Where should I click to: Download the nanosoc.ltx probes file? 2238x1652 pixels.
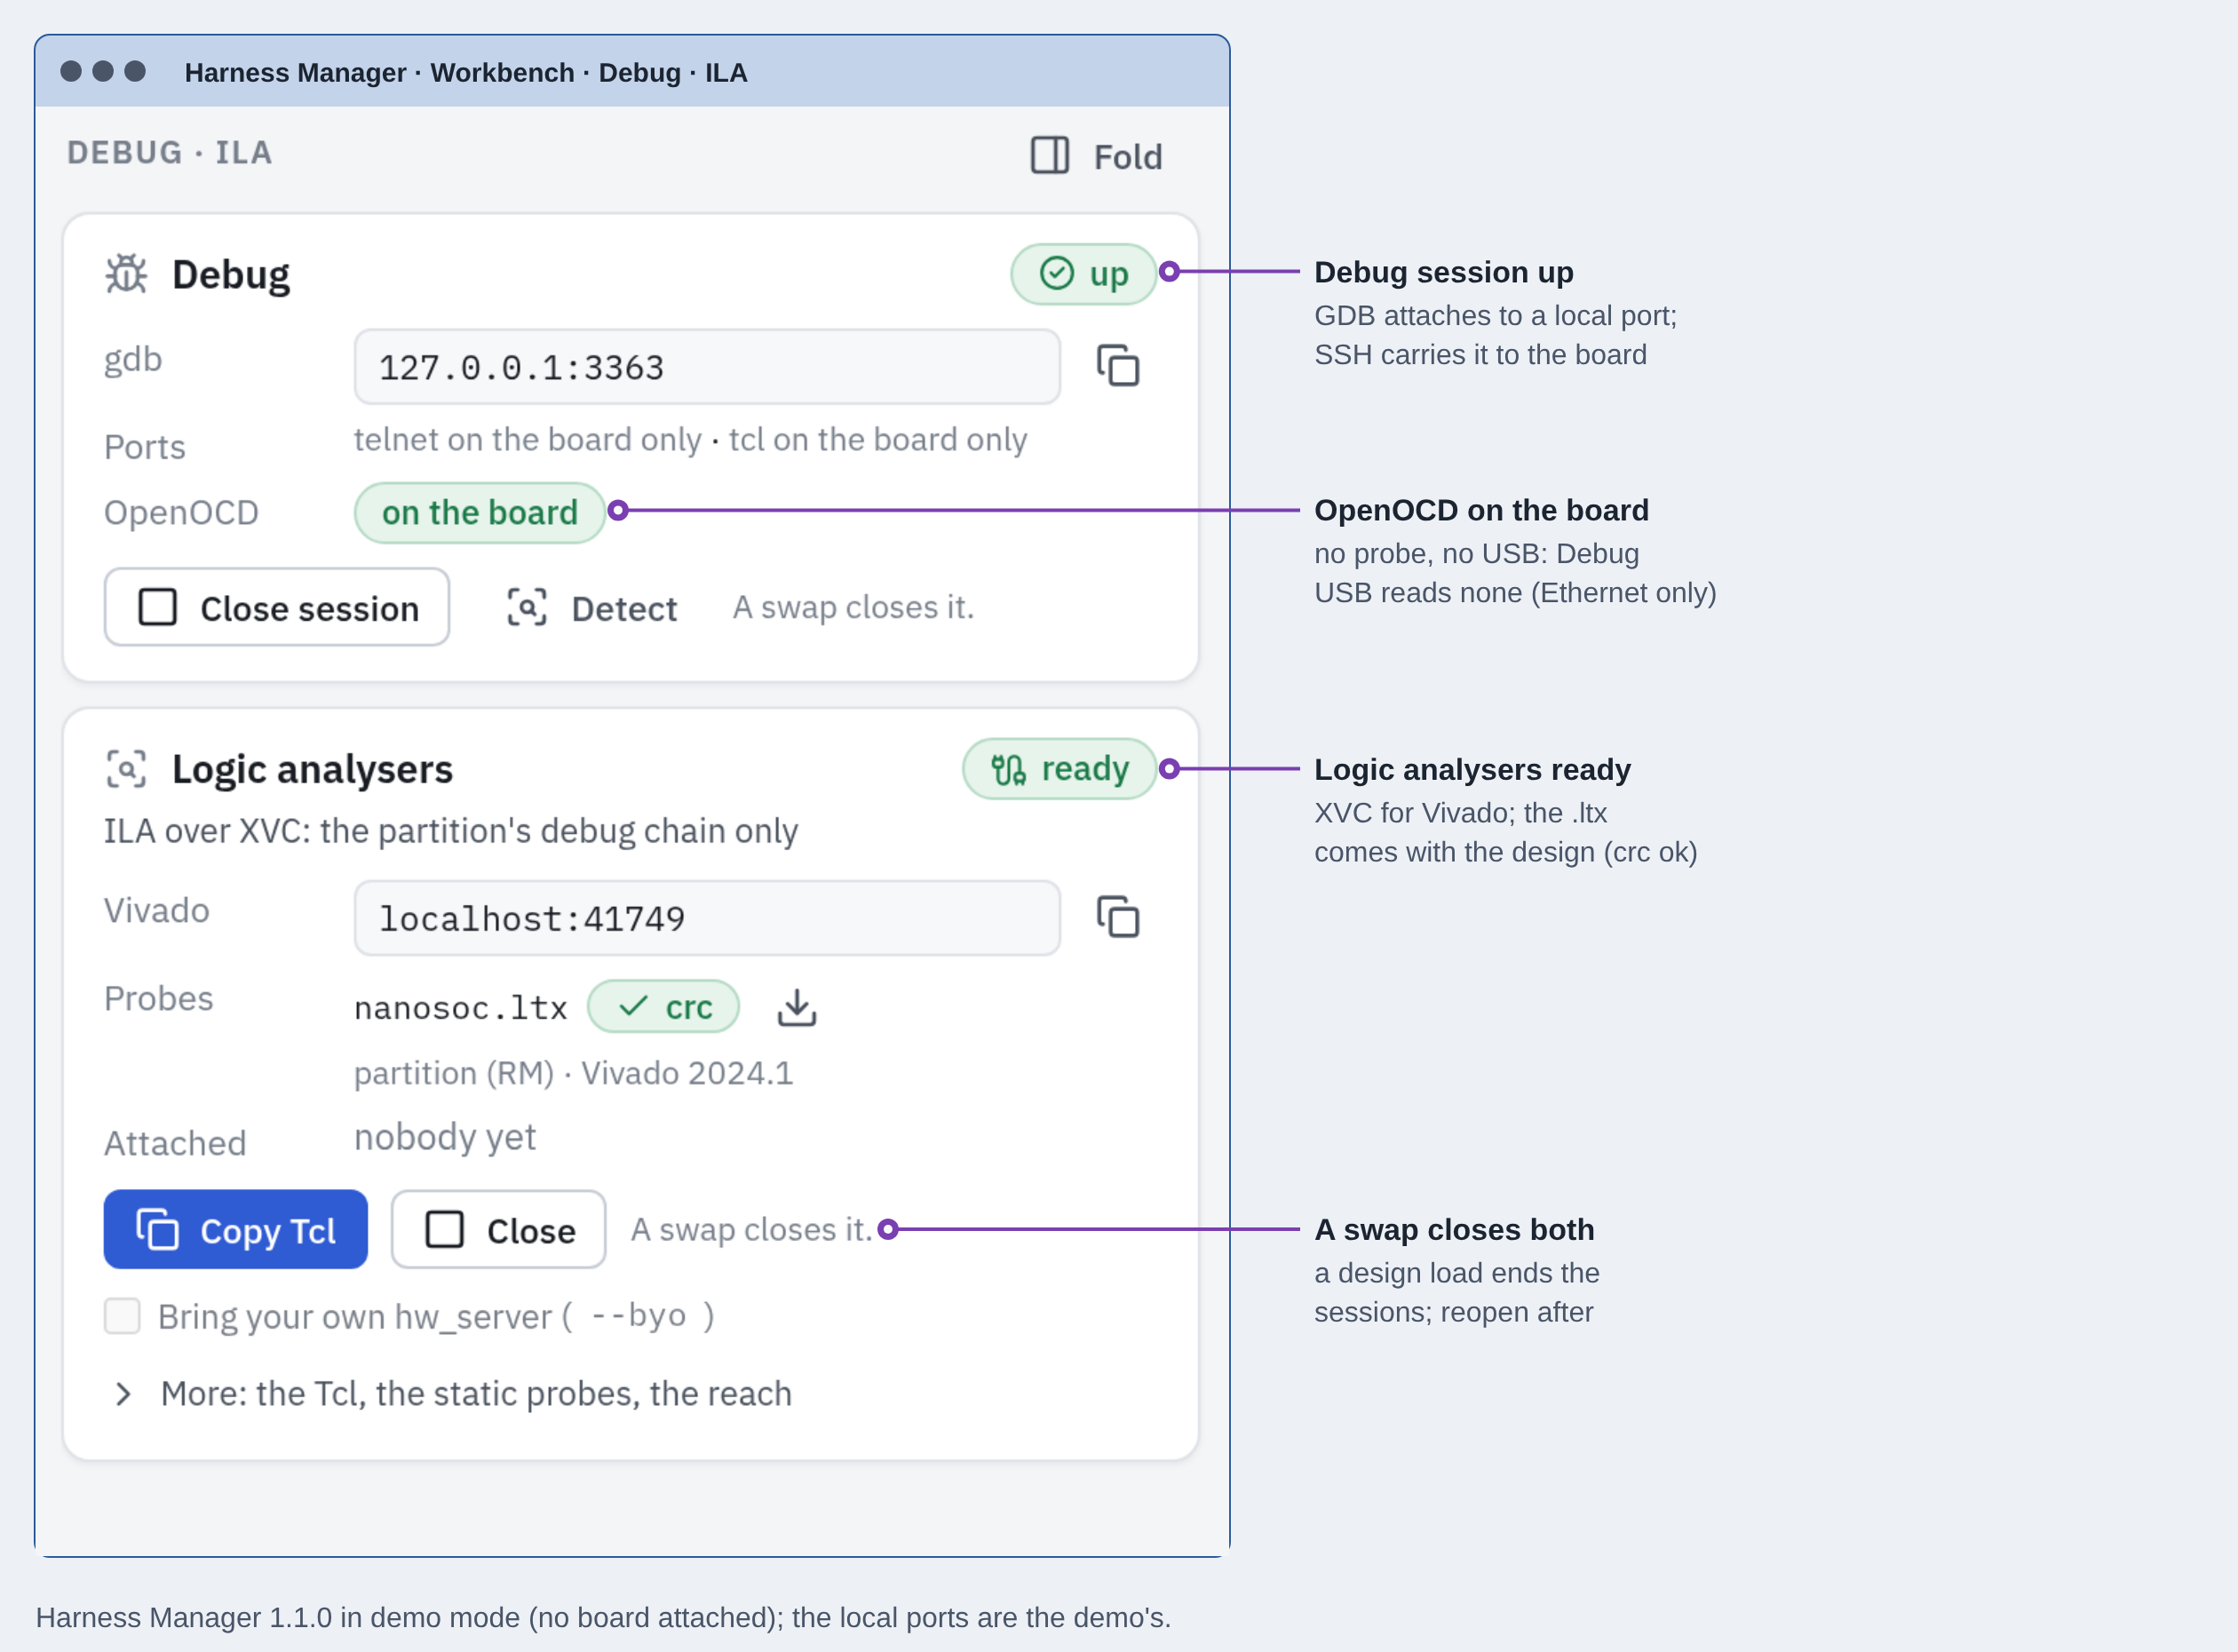tap(797, 1007)
